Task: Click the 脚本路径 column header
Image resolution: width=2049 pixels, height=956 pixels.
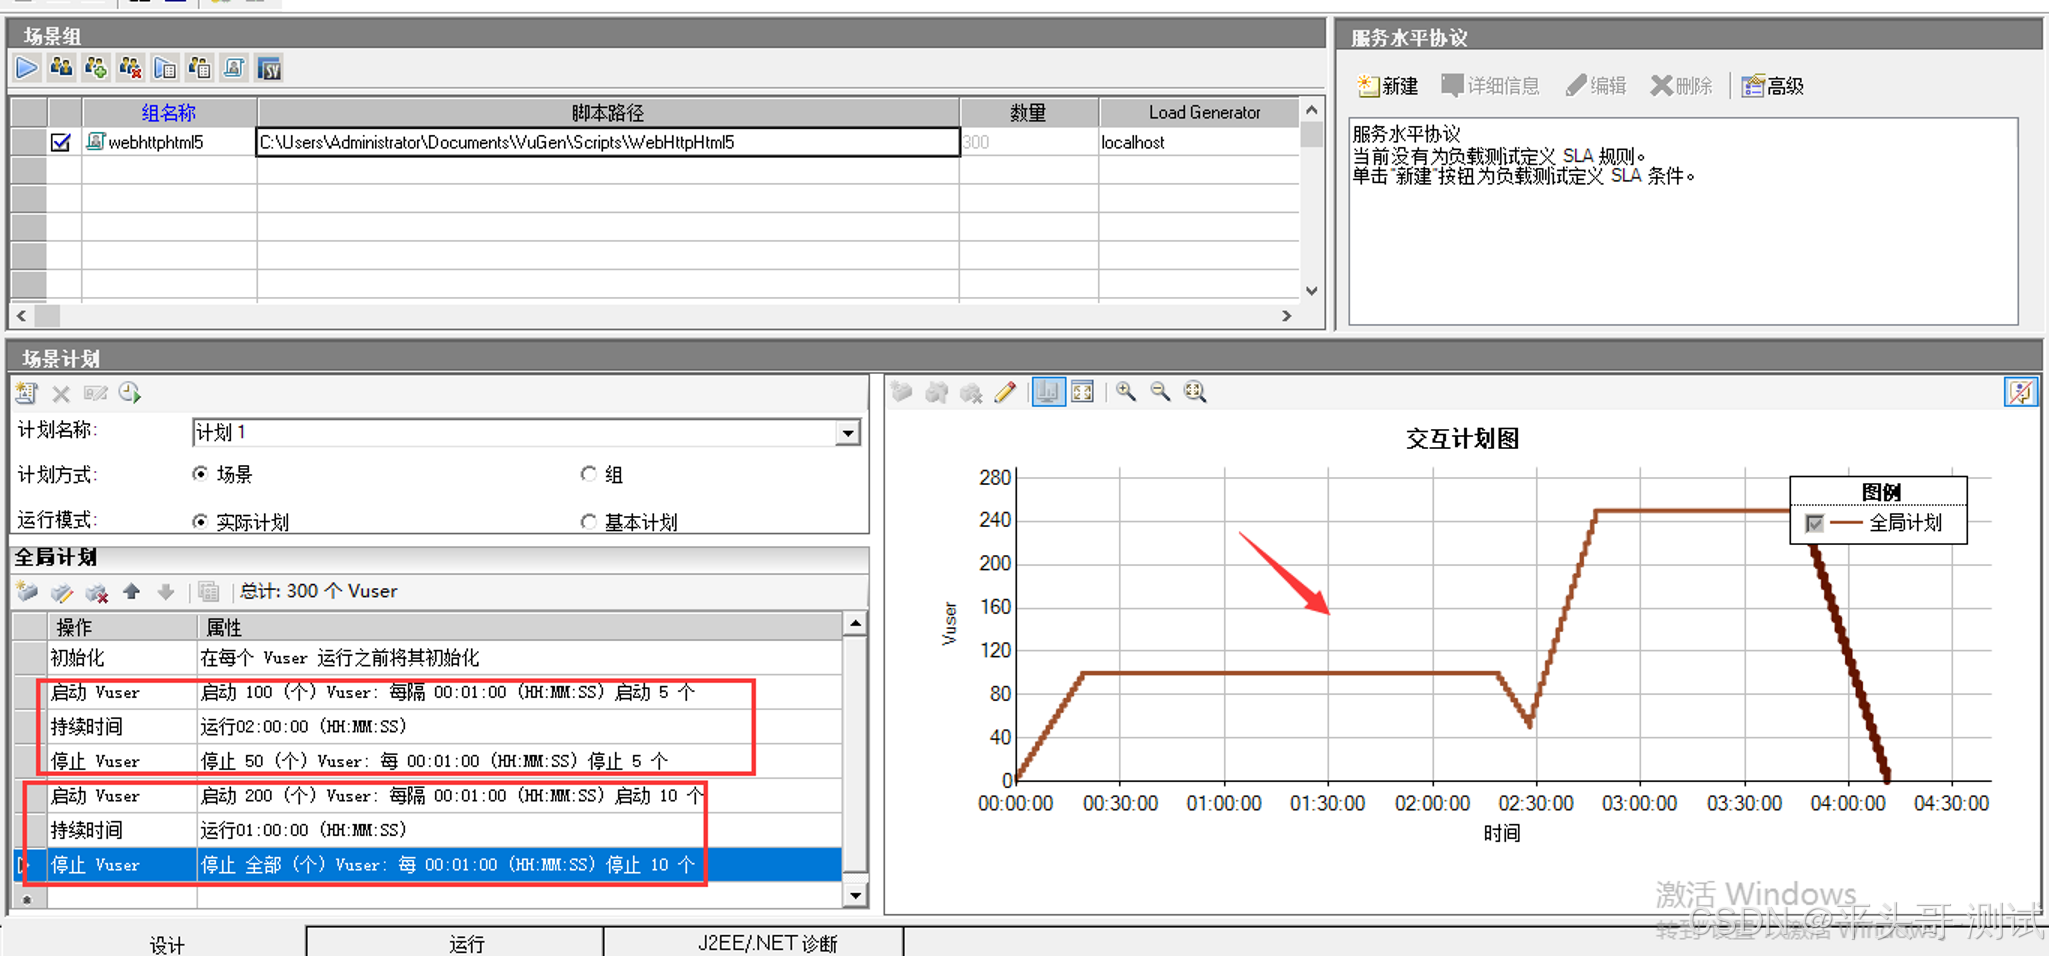Action: 608,112
